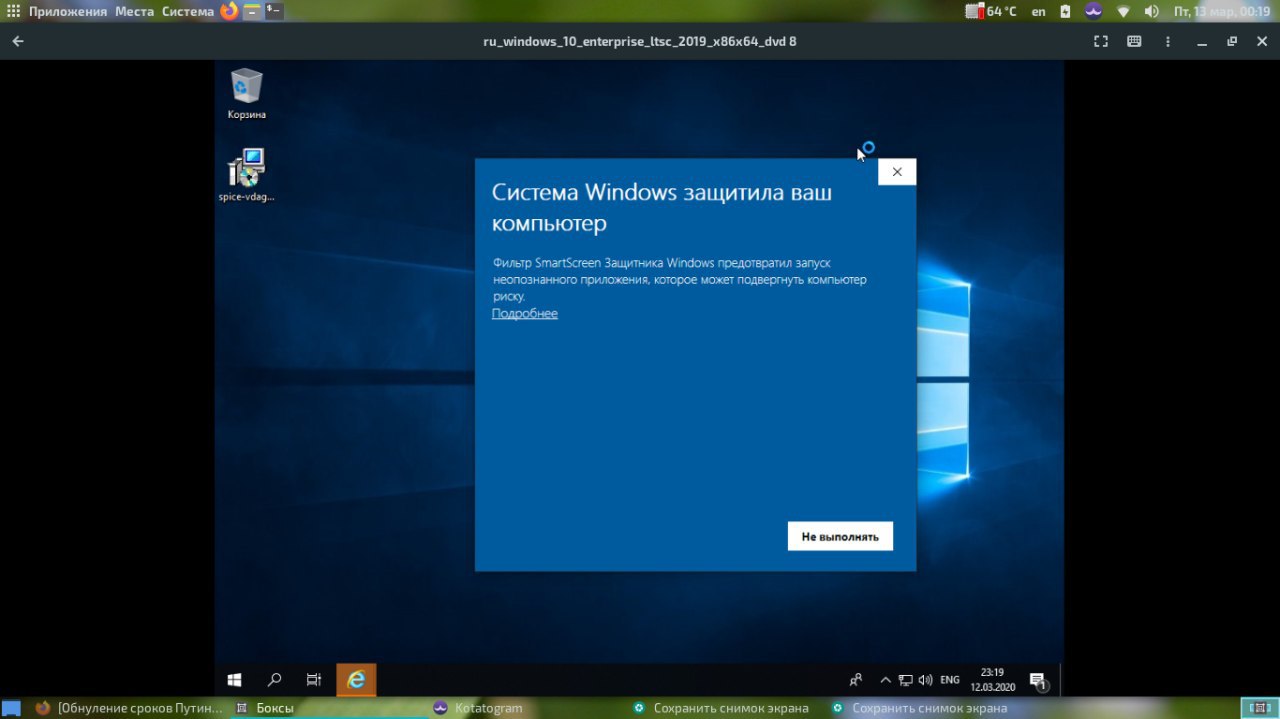Screen dimensions: 1280x719
Task: Open the top panel date and clock
Action: (1221, 11)
